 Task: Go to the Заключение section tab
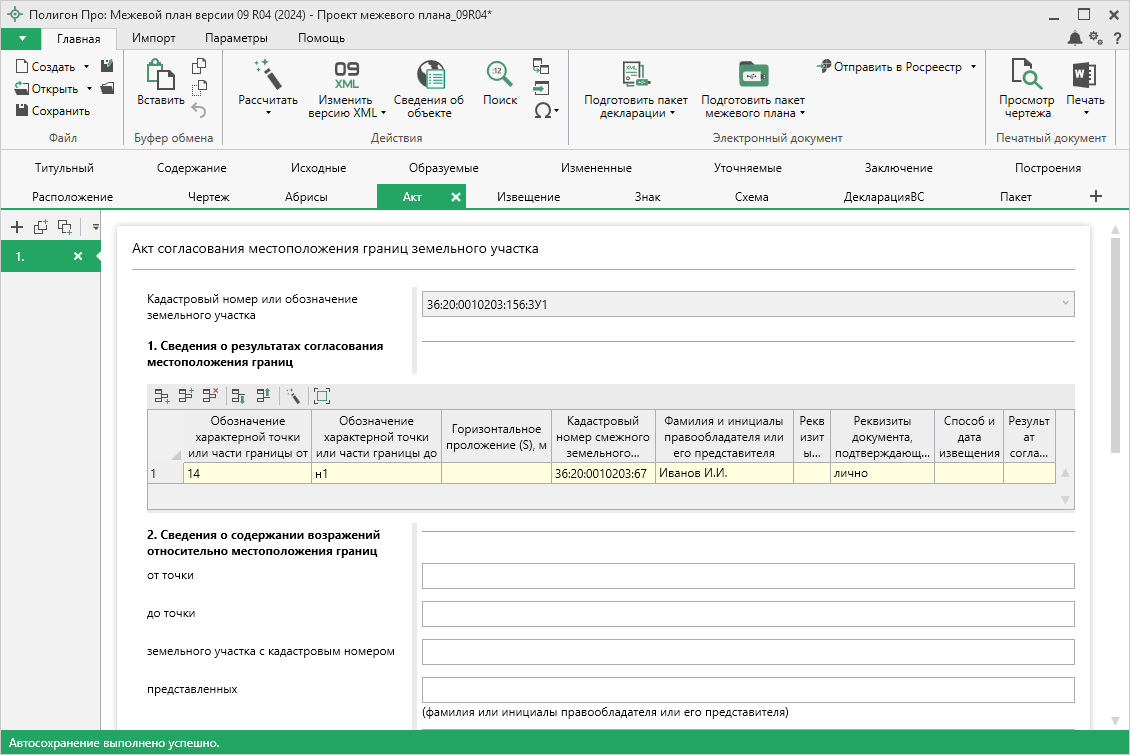coord(898,168)
